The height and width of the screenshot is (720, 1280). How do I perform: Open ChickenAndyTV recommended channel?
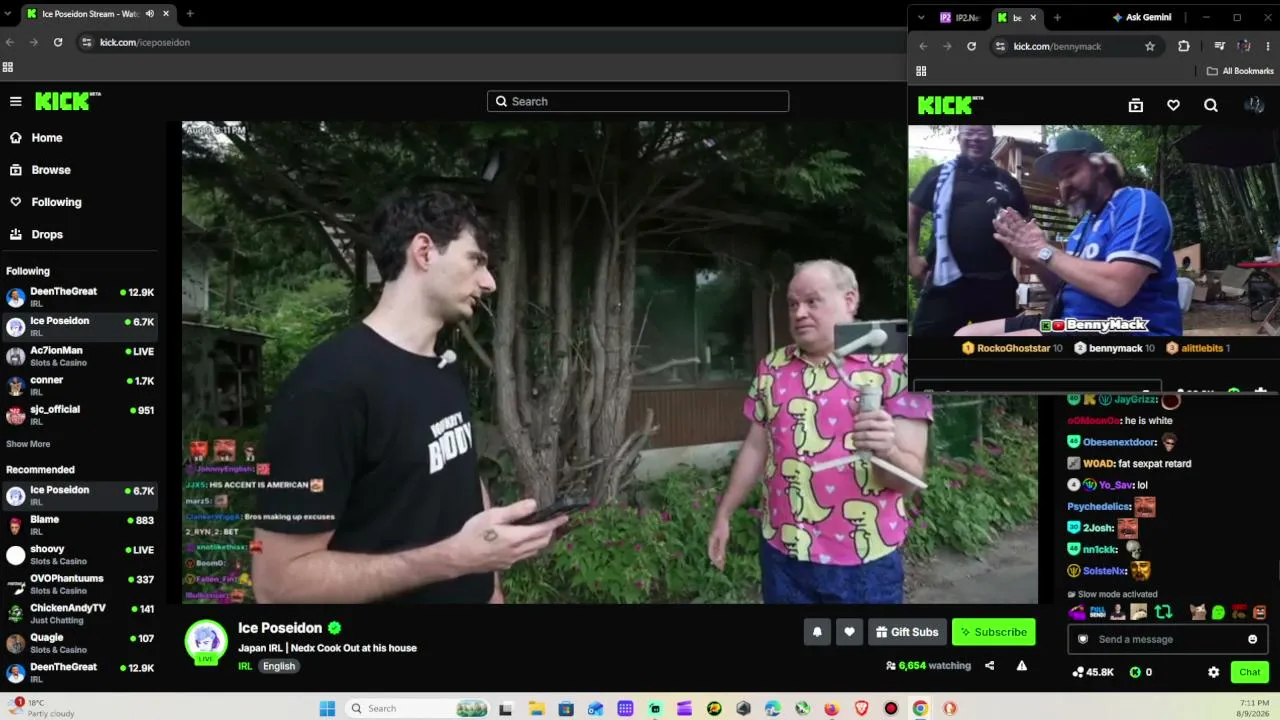80,613
